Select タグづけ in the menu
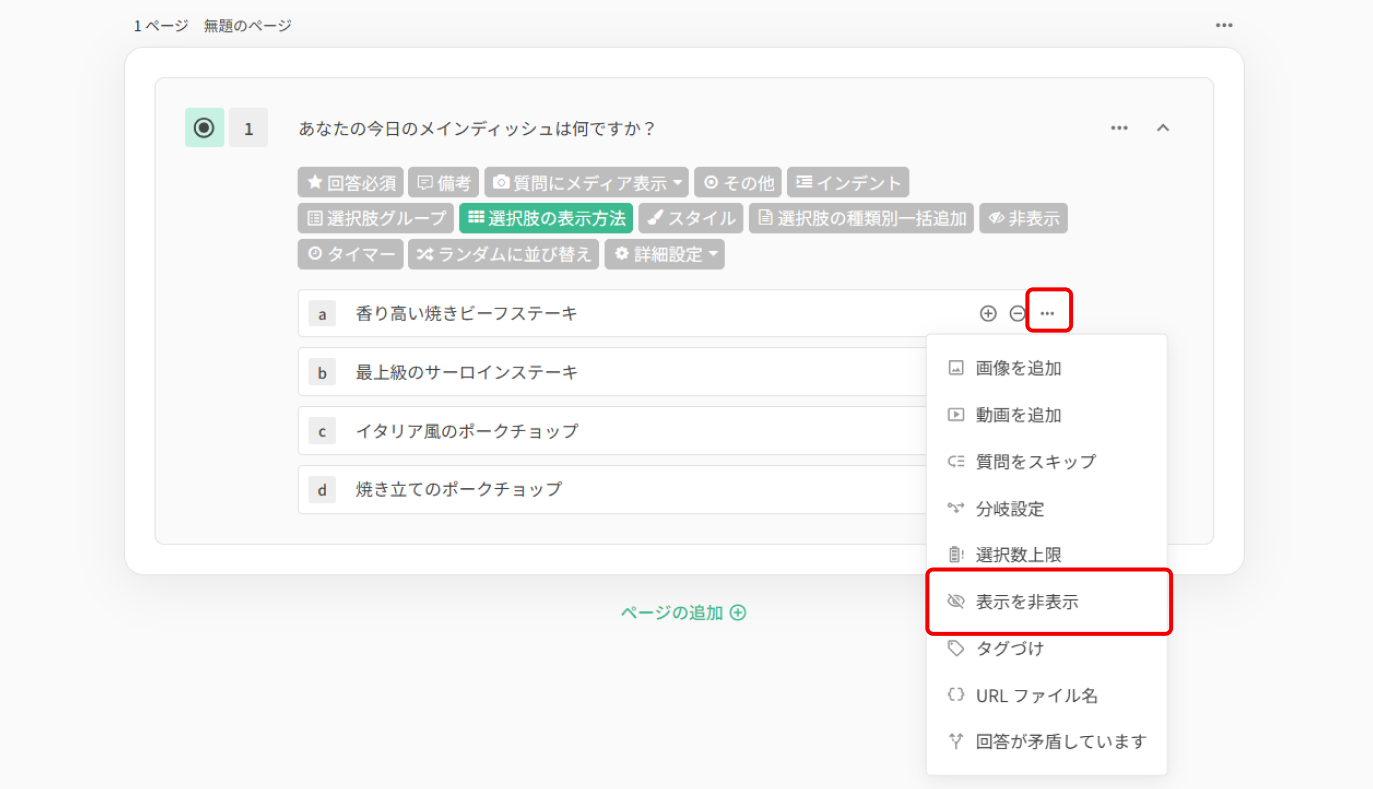The height and width of the screenshot is (789, 1373). click(1047, 648)
